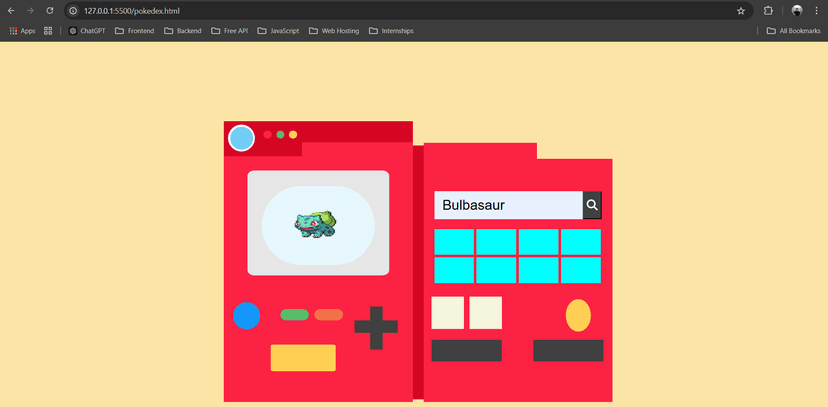
Task: Open the All Bookmarks folder
Action: coord(794,31)
